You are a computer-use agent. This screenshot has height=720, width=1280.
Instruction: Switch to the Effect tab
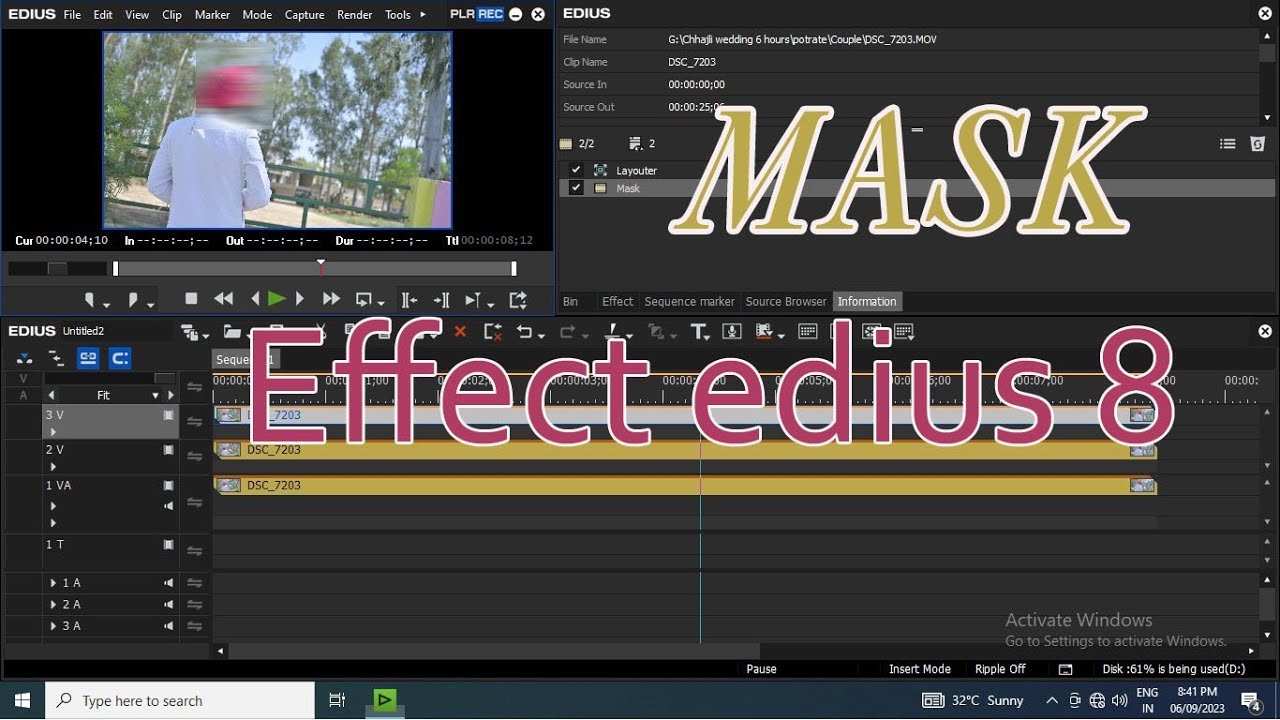pyautogui.click(x=617, y=301)
